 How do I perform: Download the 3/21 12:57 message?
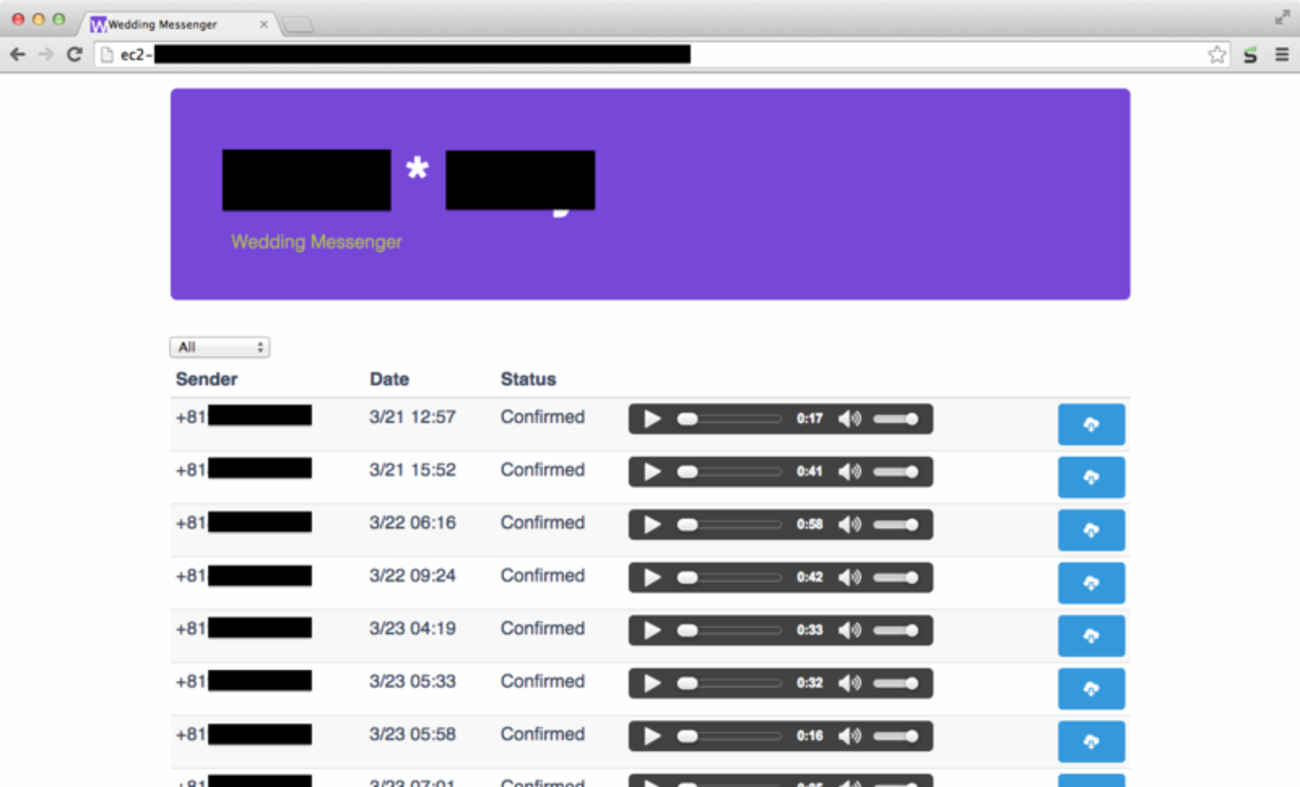[1091, 425]
